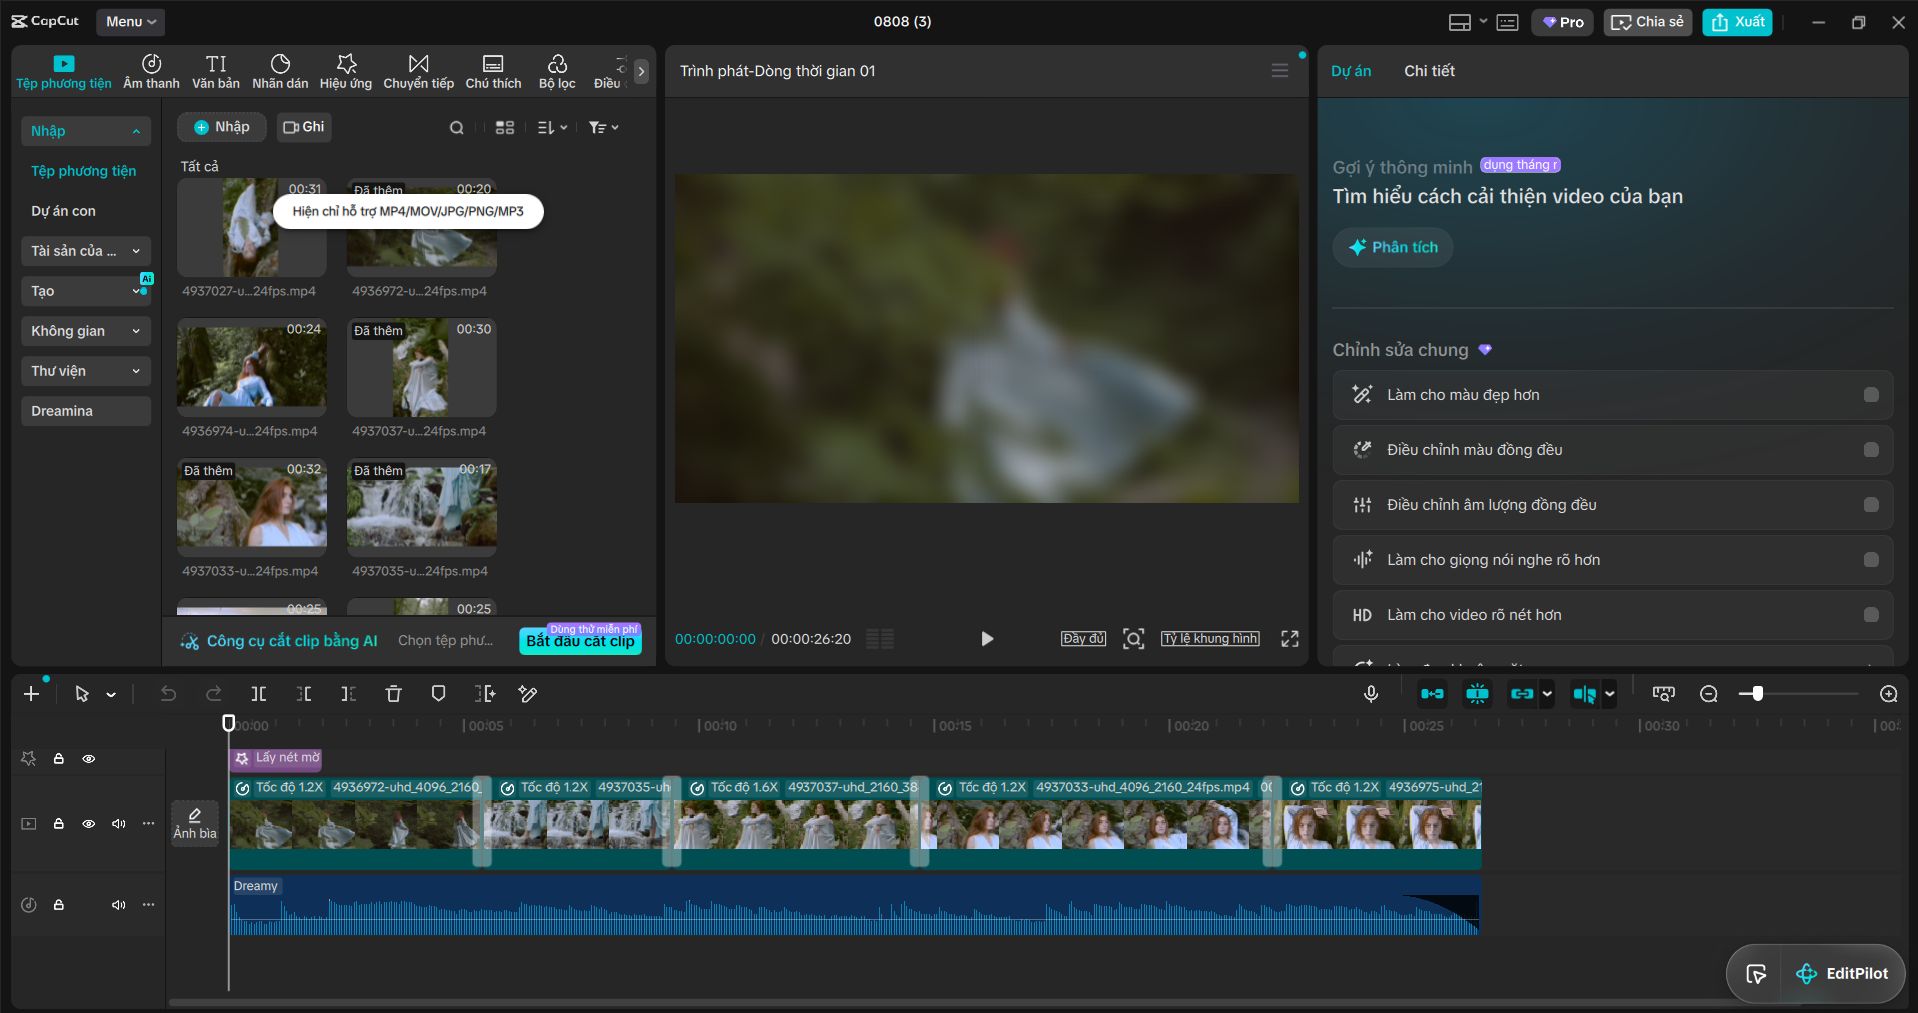Click the Phân tích button
Image resolution: width=1918 pixels, height=1013 pixels.
1393,247
